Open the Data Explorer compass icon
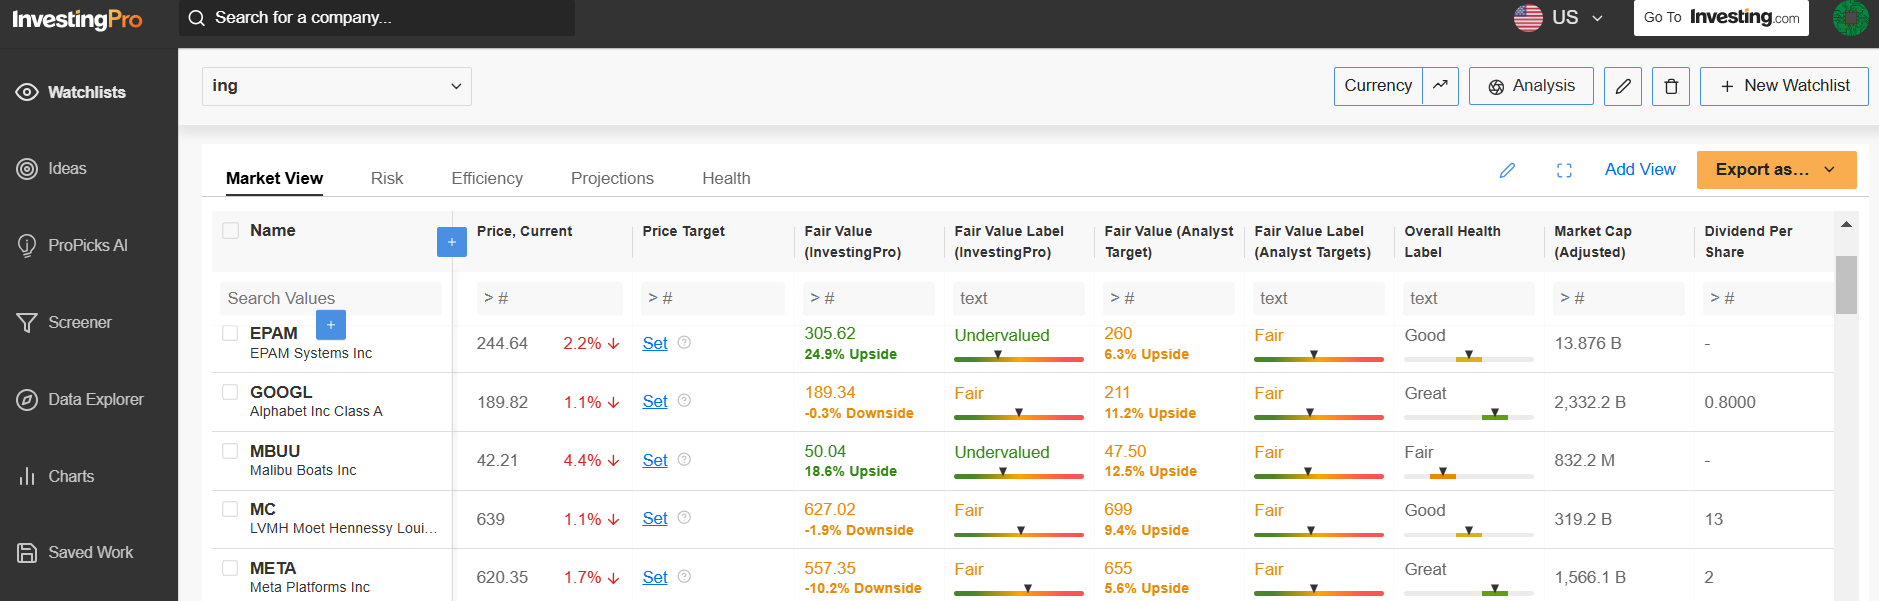This screenshot has width=1879, height=601. pos(27,399)
